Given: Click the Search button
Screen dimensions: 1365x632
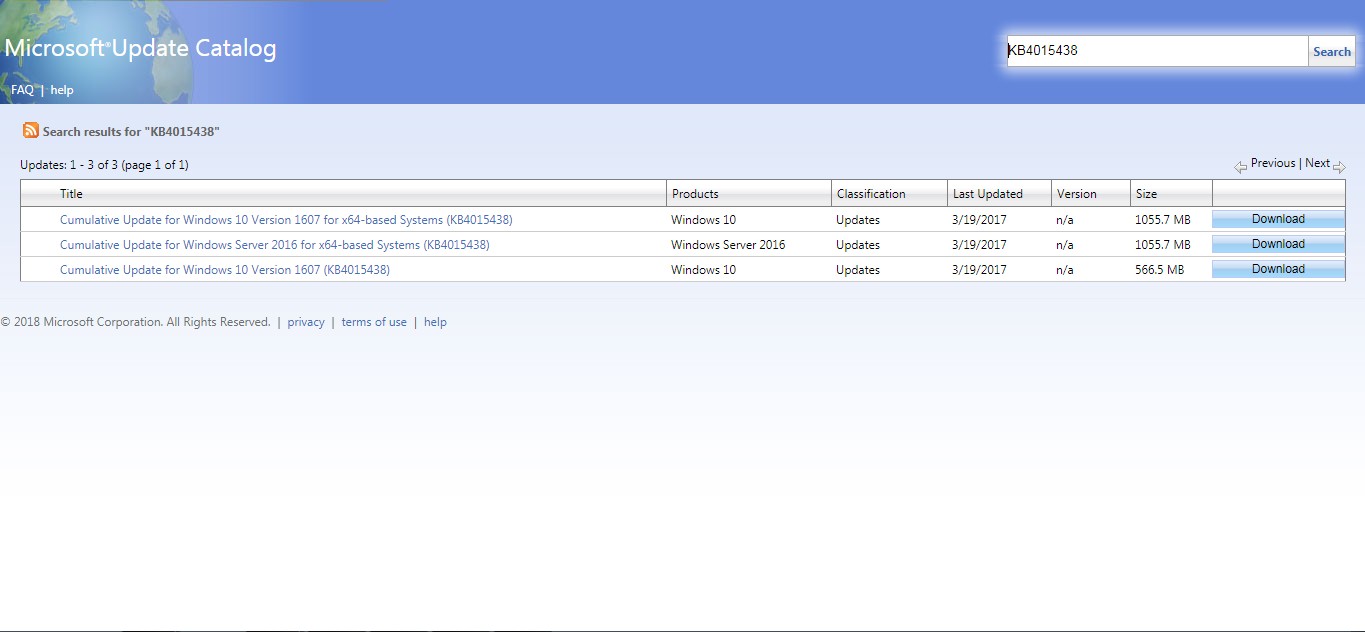Looking at the screenshot, I should click(1332, 51).
